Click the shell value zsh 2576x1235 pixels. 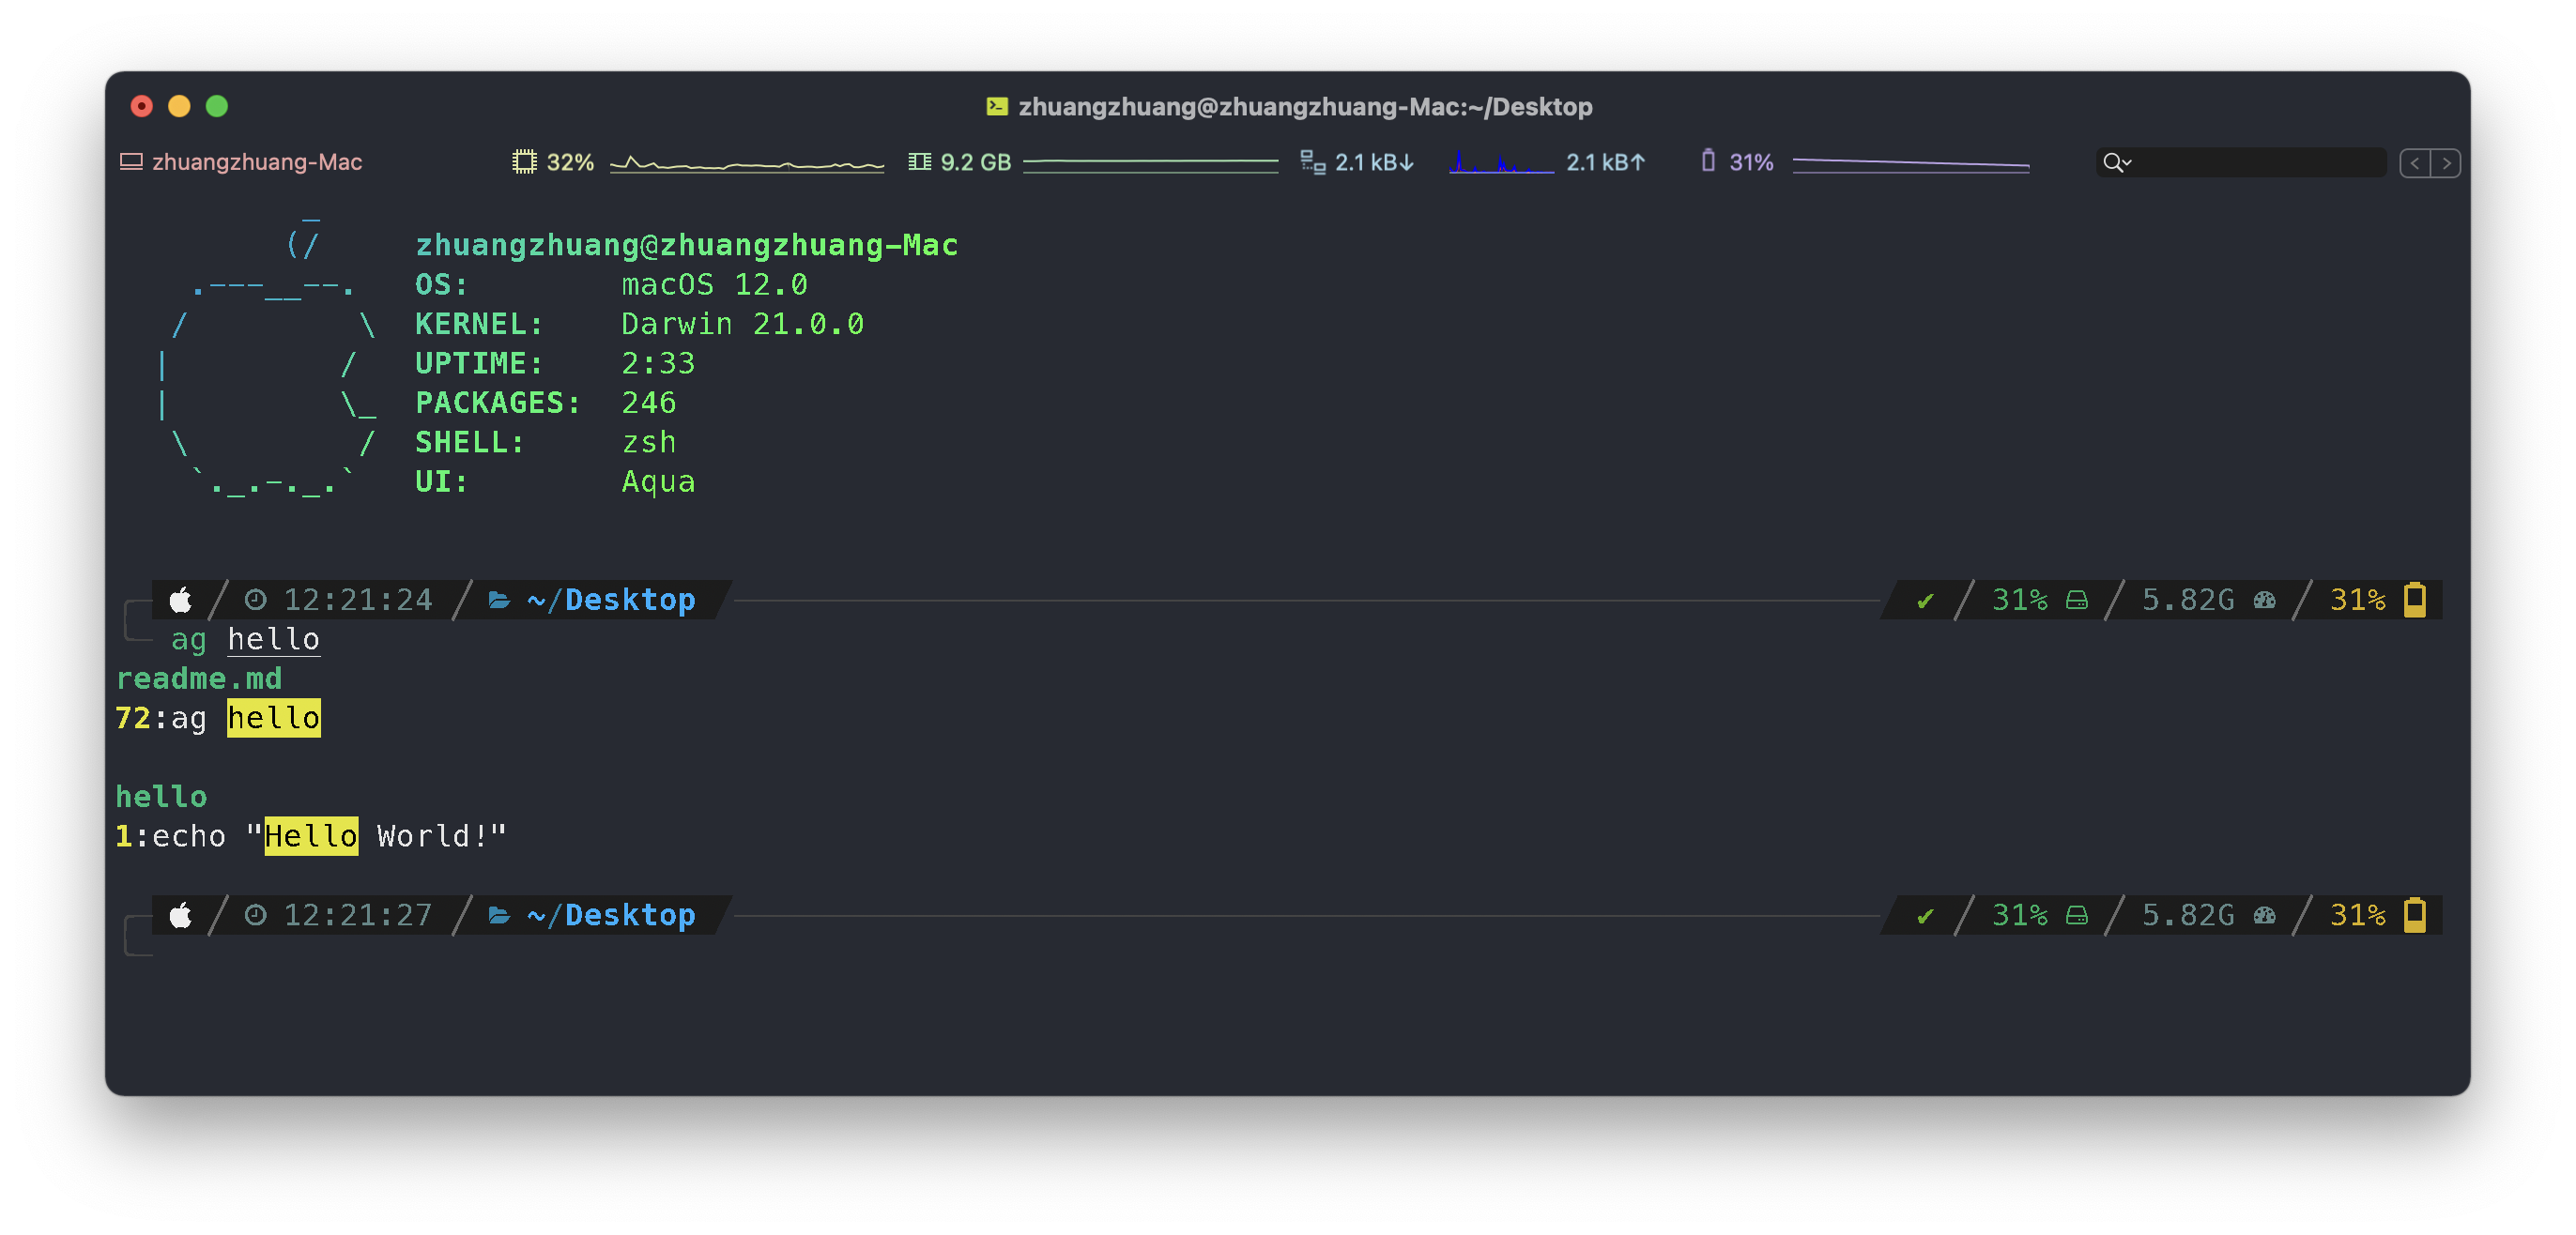[x=649, y=442]
